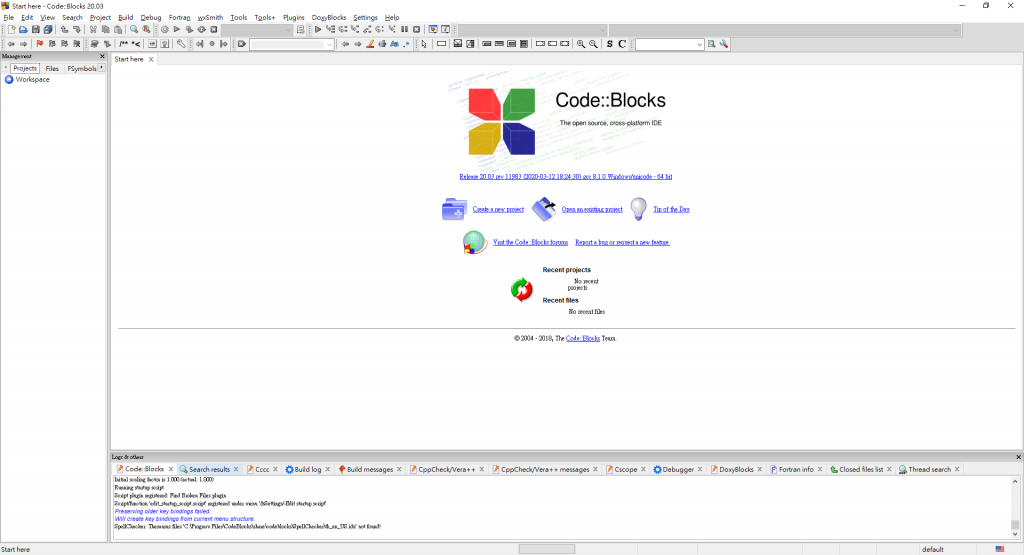Toggle bookmark with the red flag icon
This screenshot has height=555, width=1024.
pyautogui.click(x=39, y=44)
